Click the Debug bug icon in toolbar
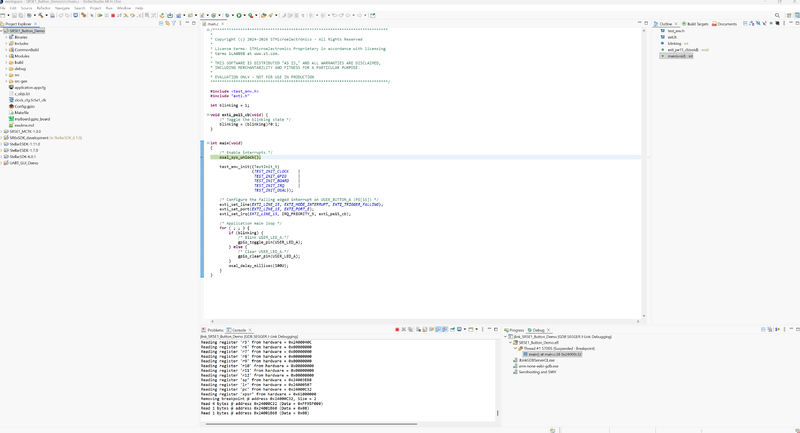Screen dimensions: 800x433 (227, 15)
